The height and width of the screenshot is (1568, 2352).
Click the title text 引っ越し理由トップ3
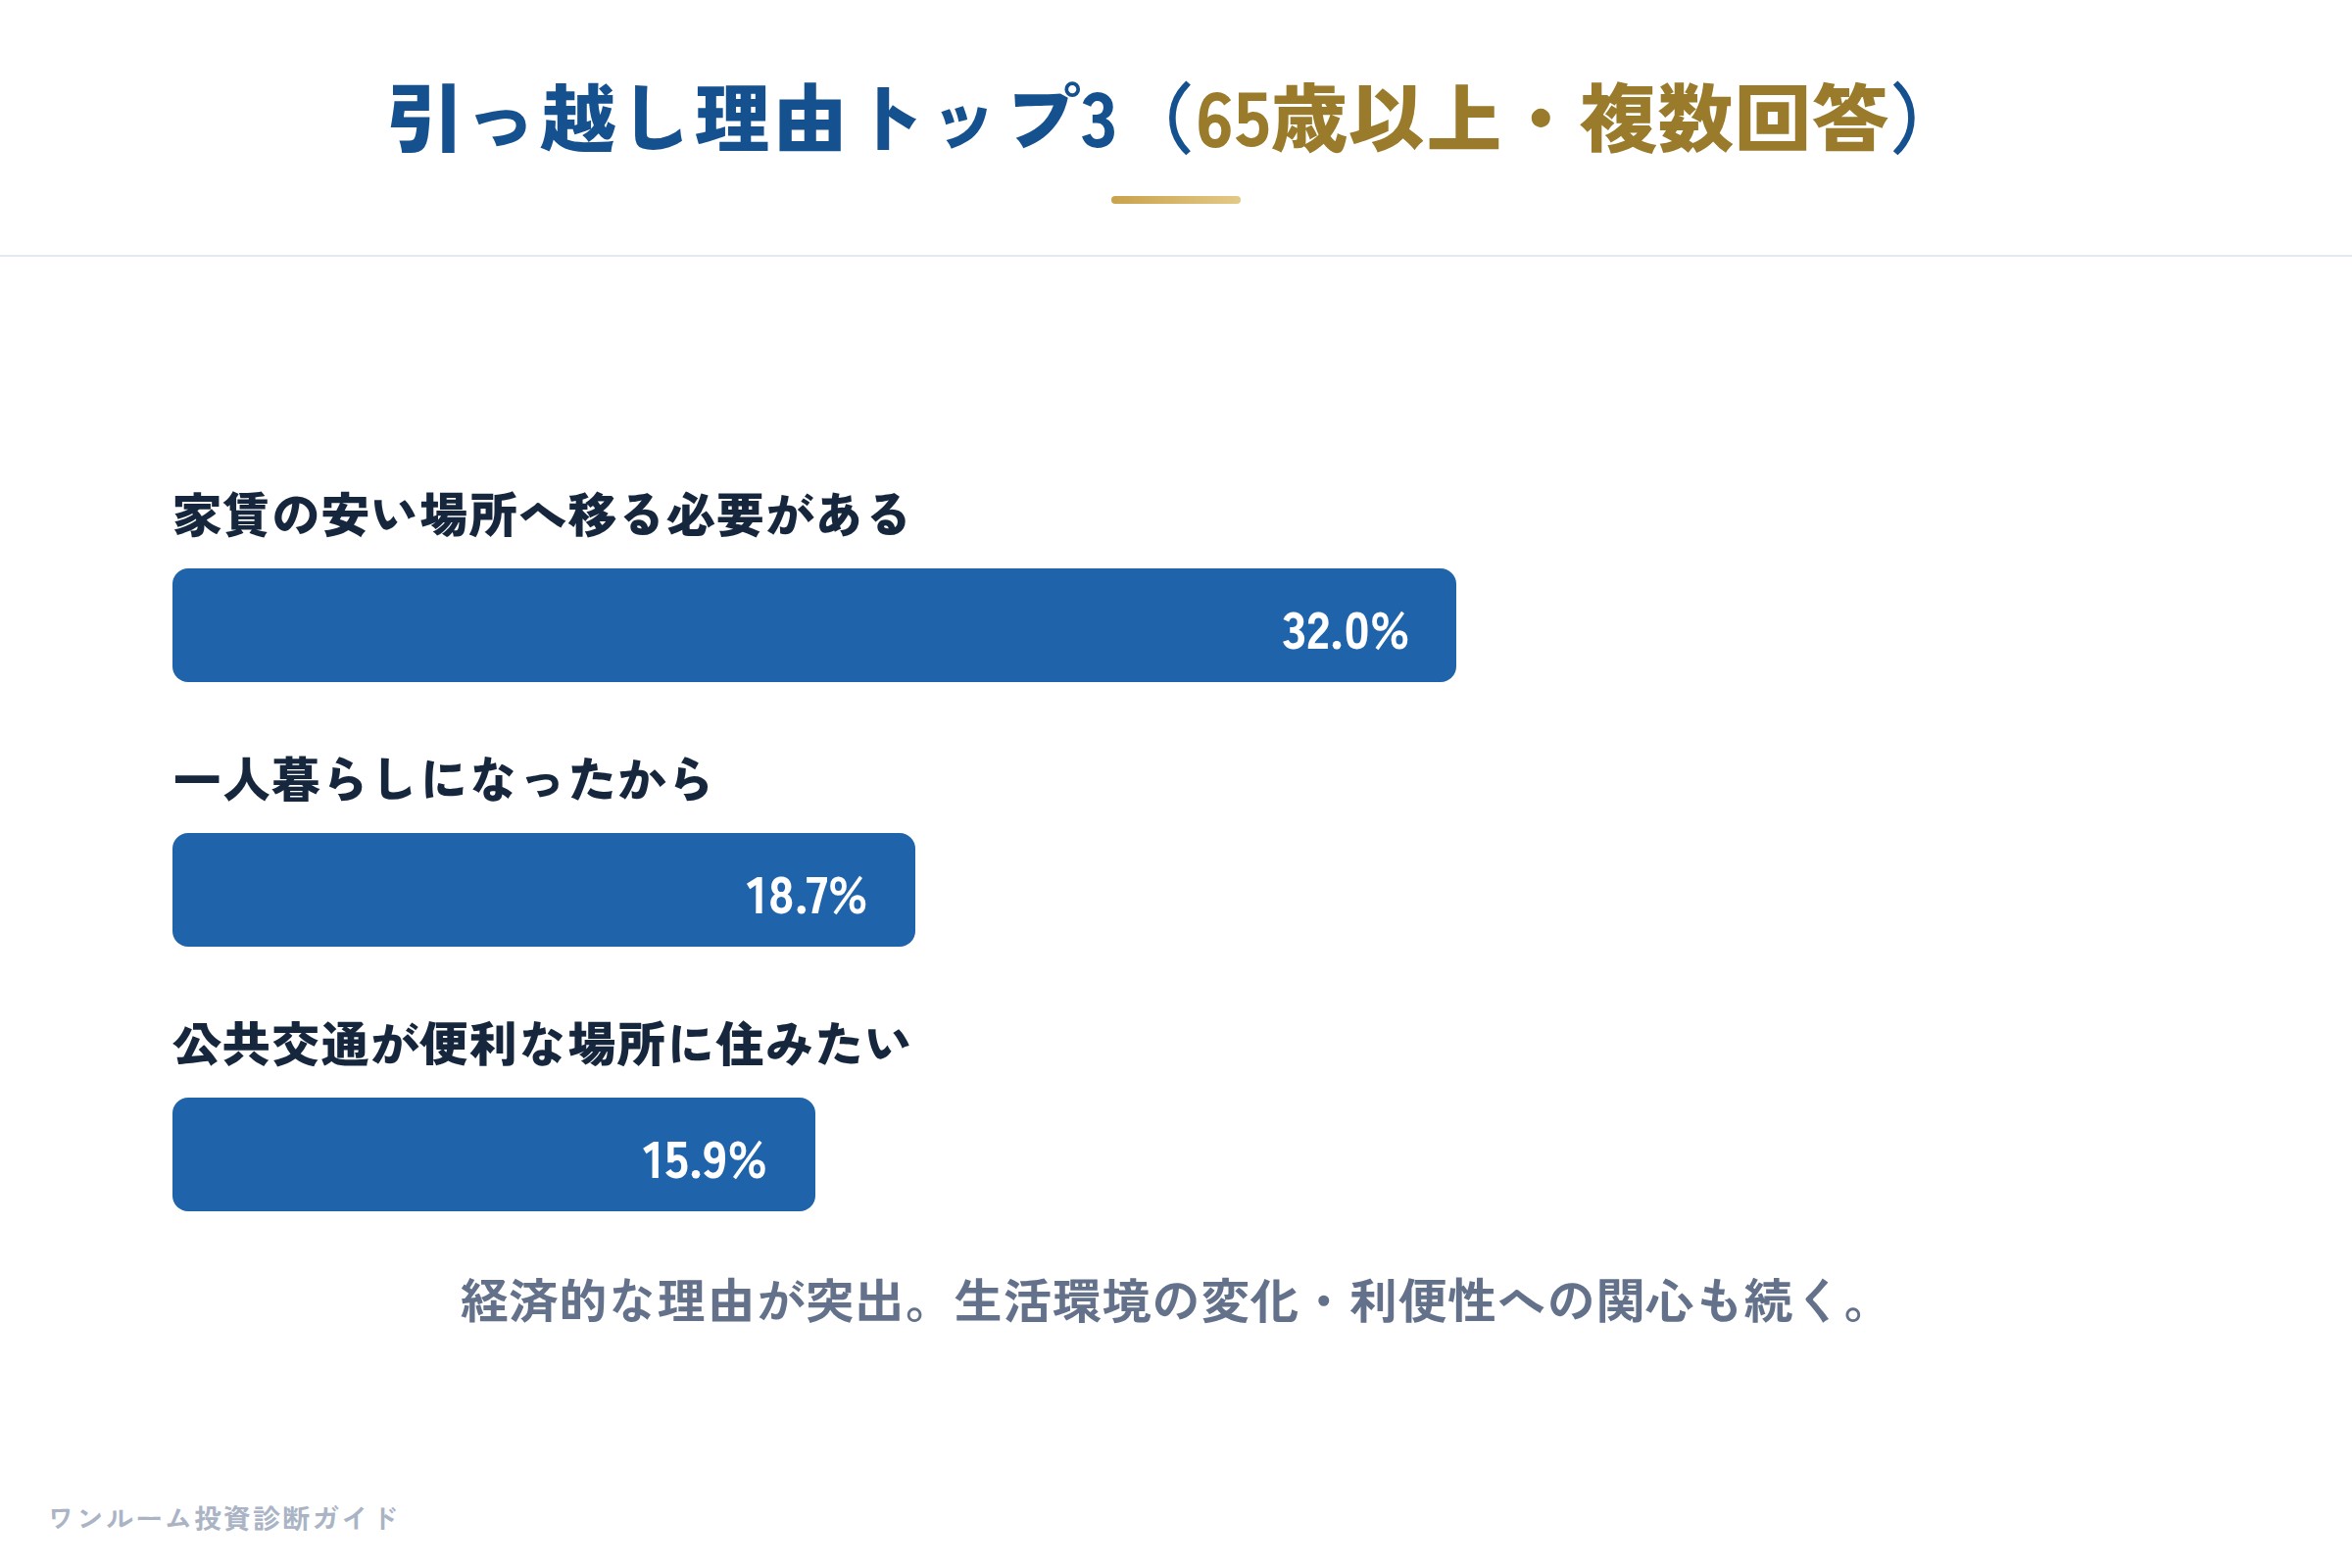pos(752,119)
